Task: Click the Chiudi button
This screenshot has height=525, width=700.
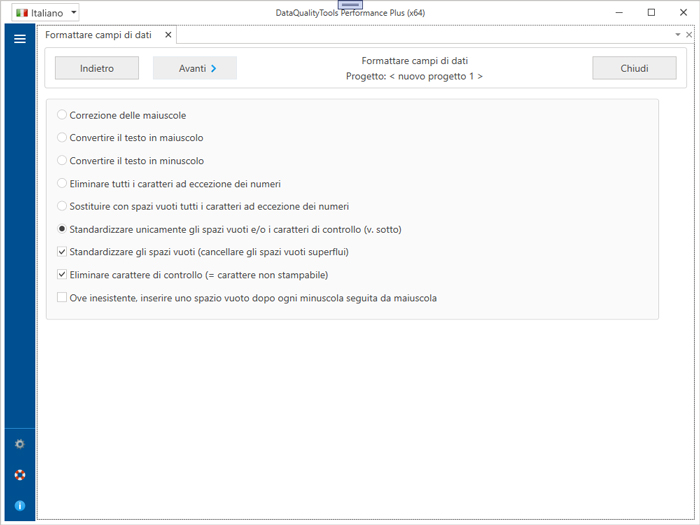Action: 634,68
